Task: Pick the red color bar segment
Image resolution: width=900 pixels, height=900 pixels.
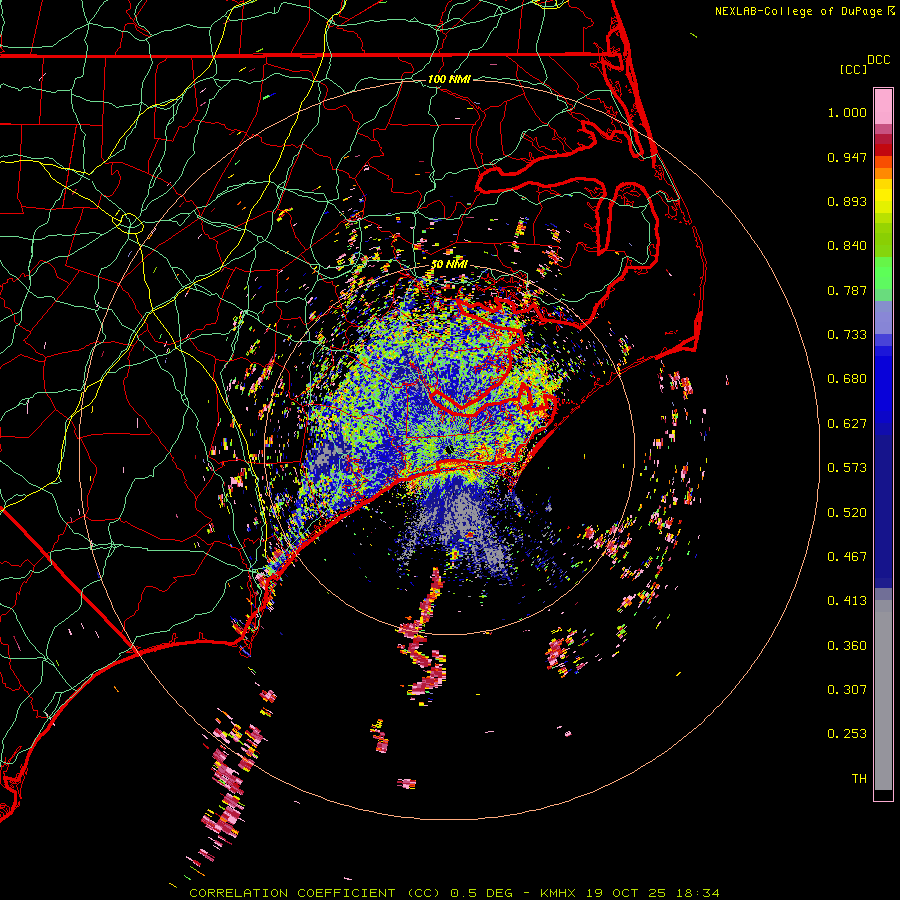Action: [883, 150]
